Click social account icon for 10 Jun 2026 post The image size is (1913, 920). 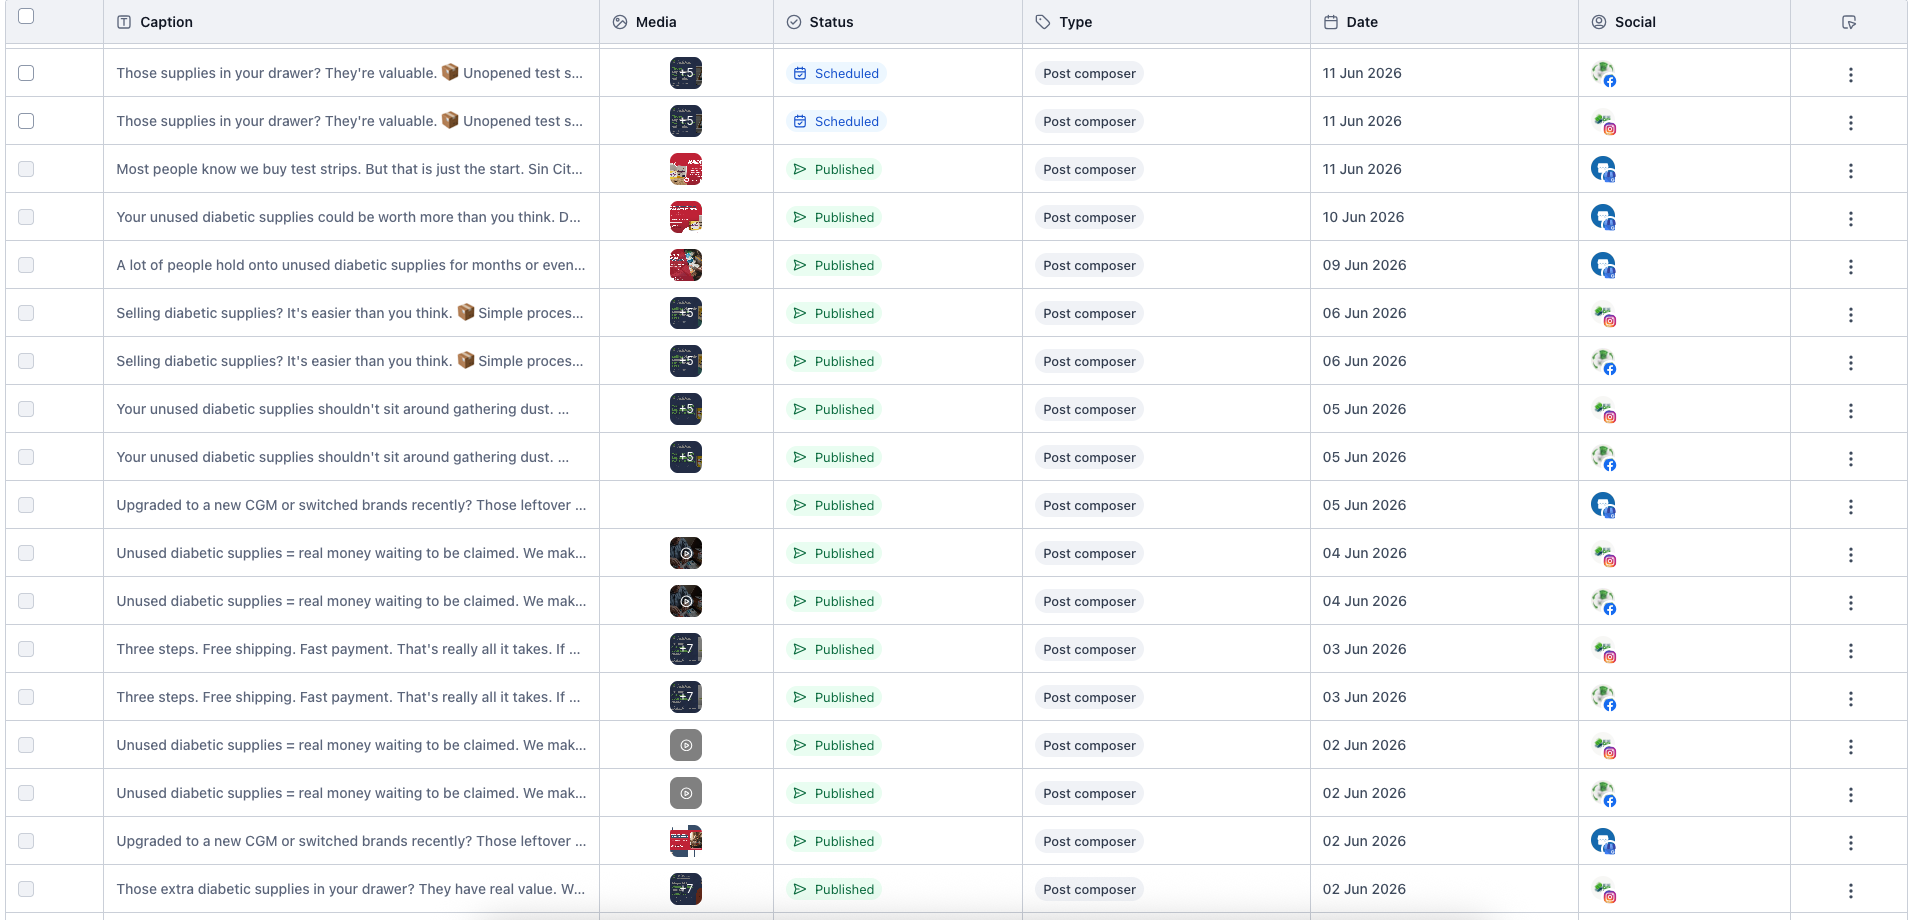pos(1604,218)
